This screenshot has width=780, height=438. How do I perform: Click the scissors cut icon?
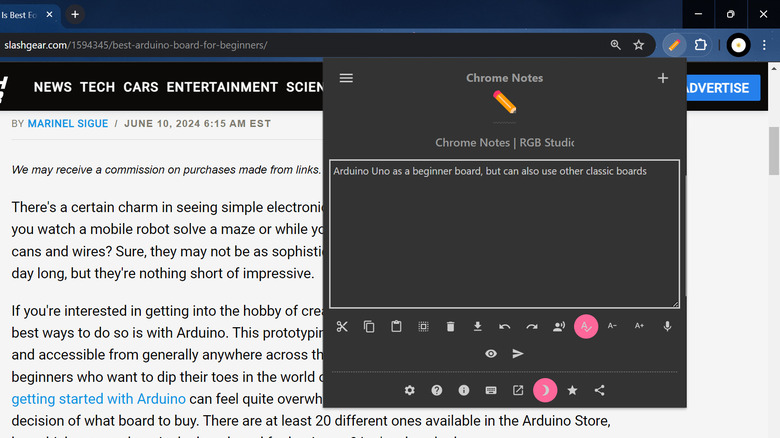point(342,326)
